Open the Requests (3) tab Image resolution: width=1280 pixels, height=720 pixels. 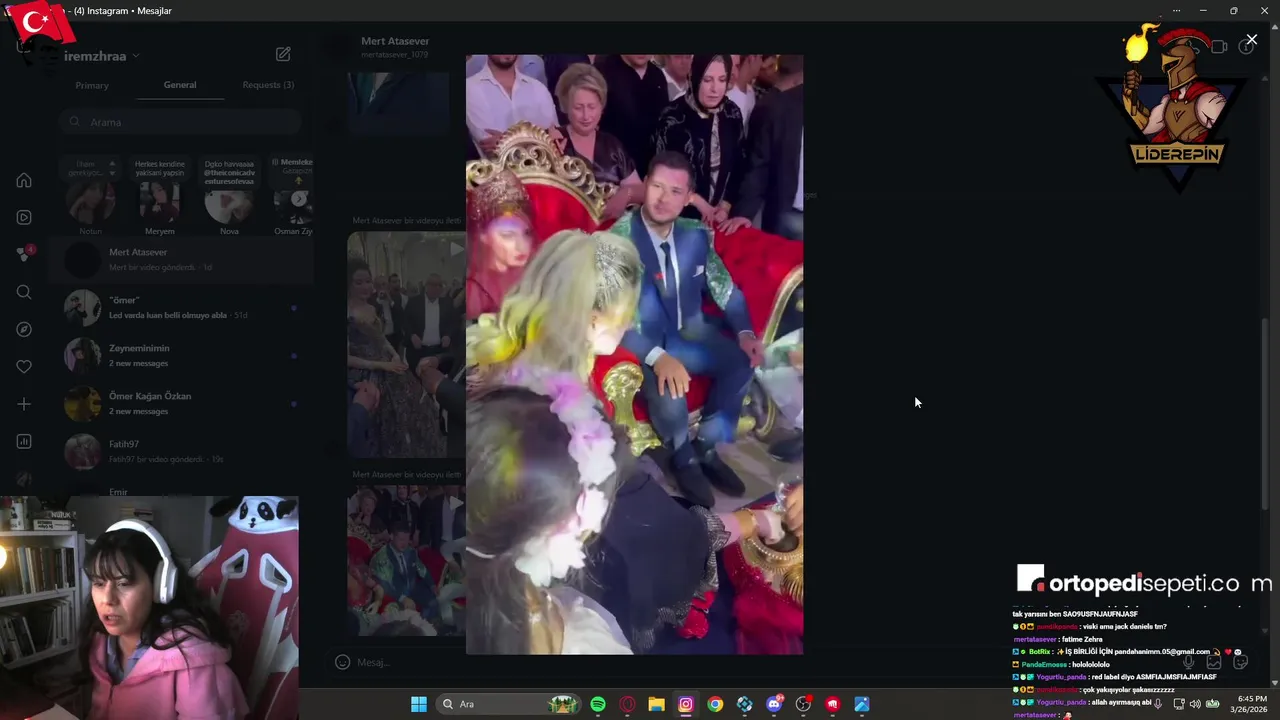pos(268,85)
